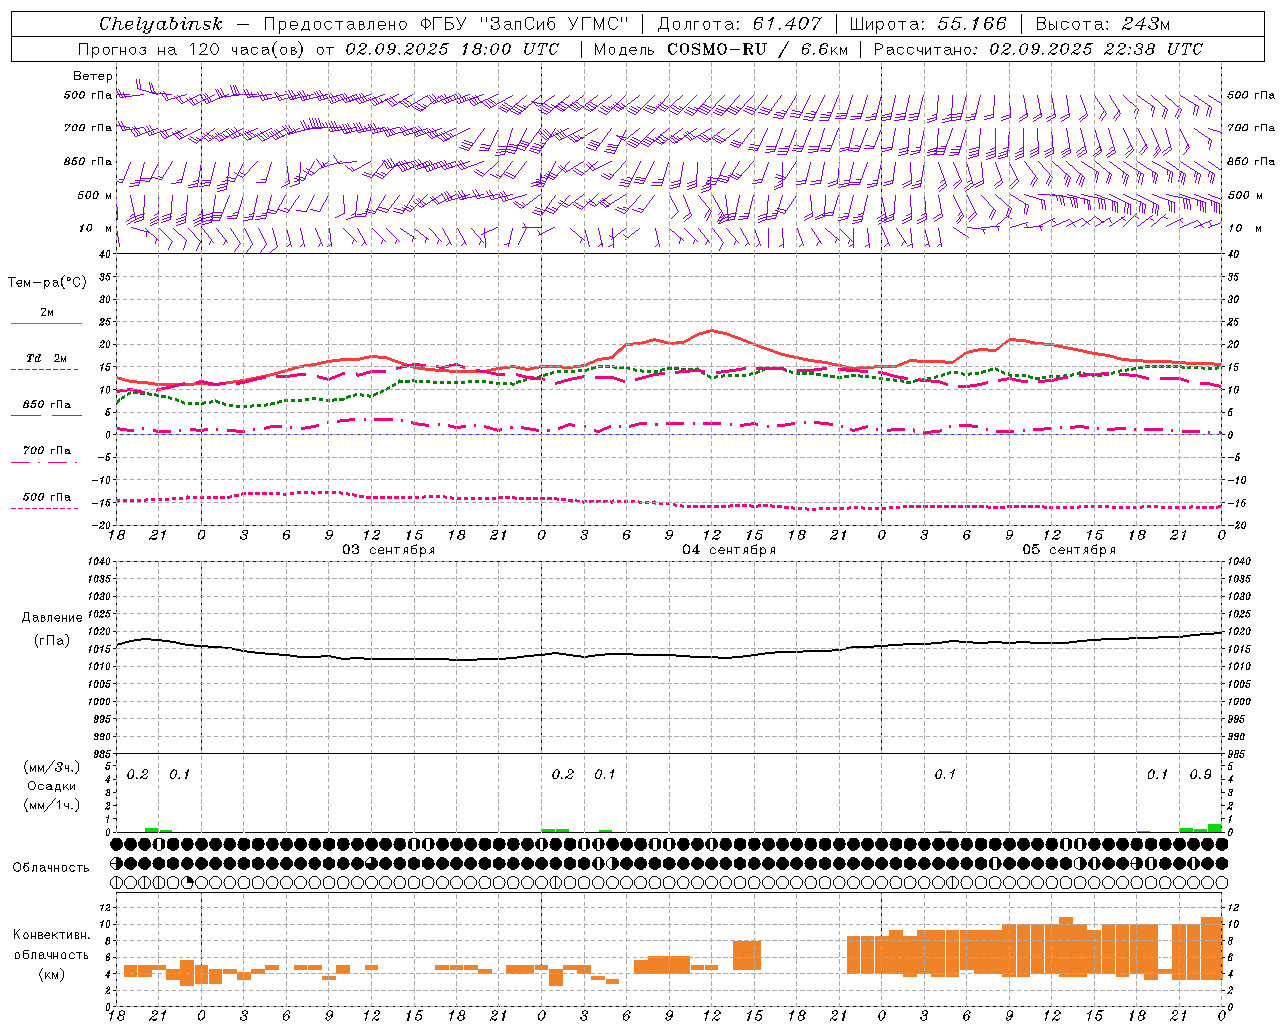This screenshot has width=1280, height=1024.
Task: Select the '03 сентября' date label
Action: 389,550
